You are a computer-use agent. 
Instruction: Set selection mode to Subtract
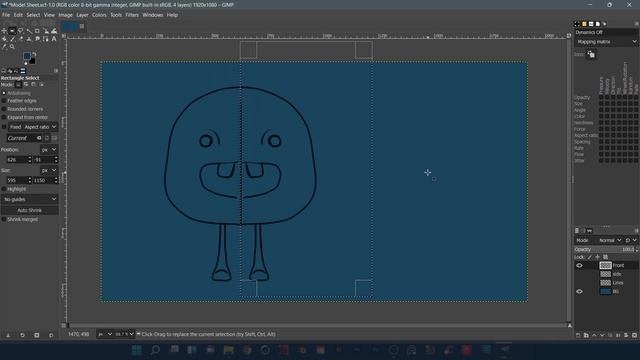point(33,84)
